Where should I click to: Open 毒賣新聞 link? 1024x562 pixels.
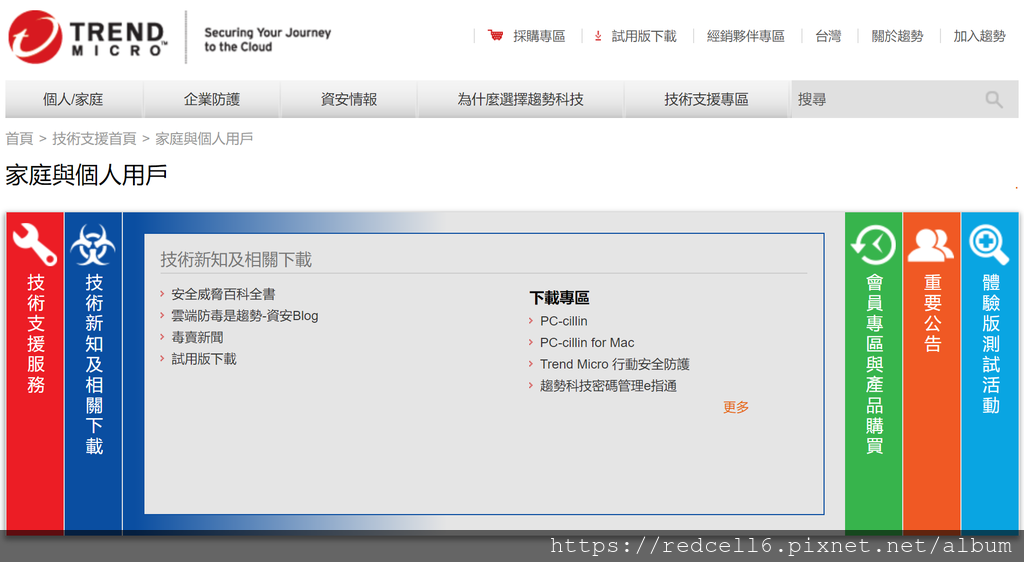(197, 337)
